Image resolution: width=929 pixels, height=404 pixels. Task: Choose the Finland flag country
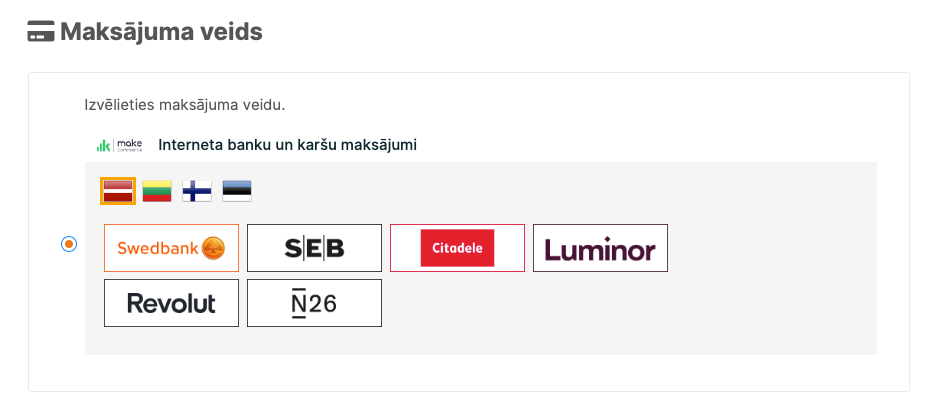pos(197,190)
